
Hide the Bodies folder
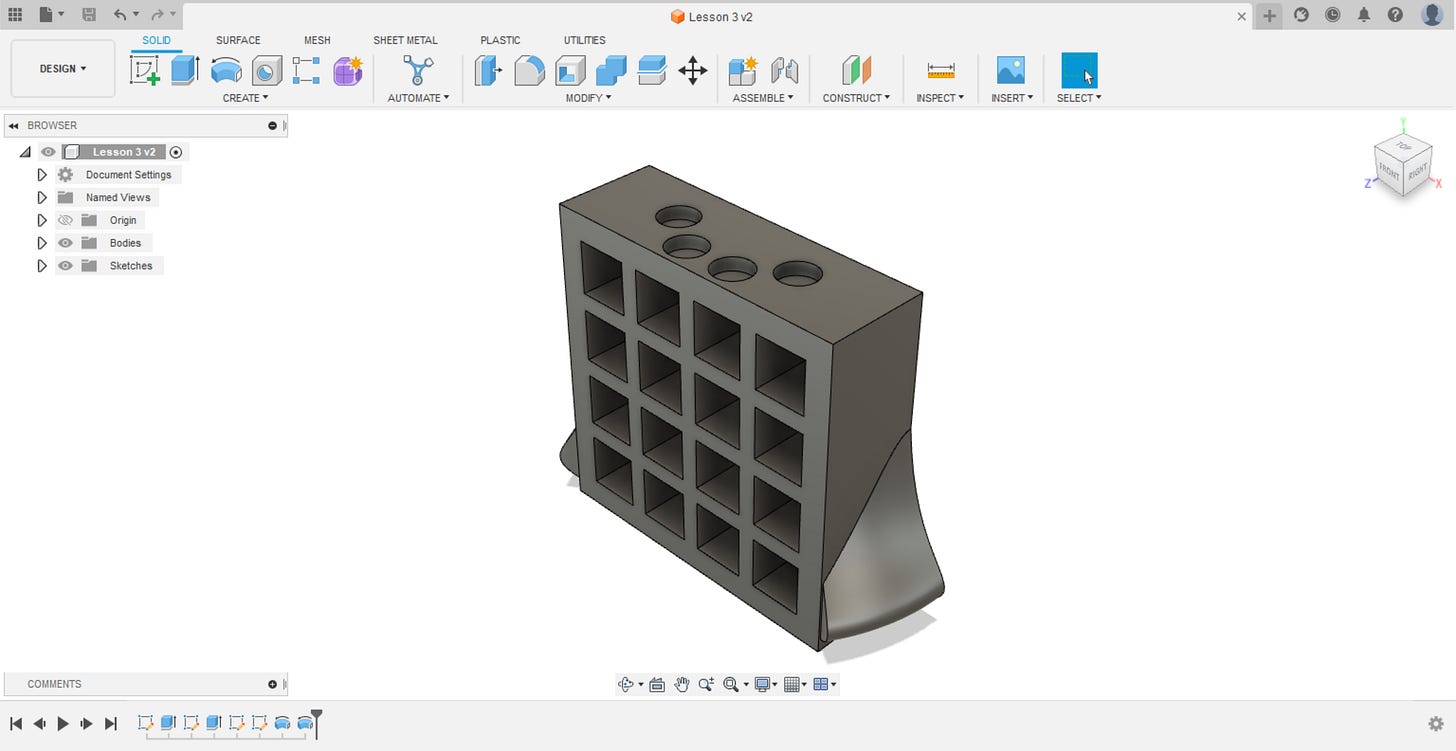(x=65, y=243)
